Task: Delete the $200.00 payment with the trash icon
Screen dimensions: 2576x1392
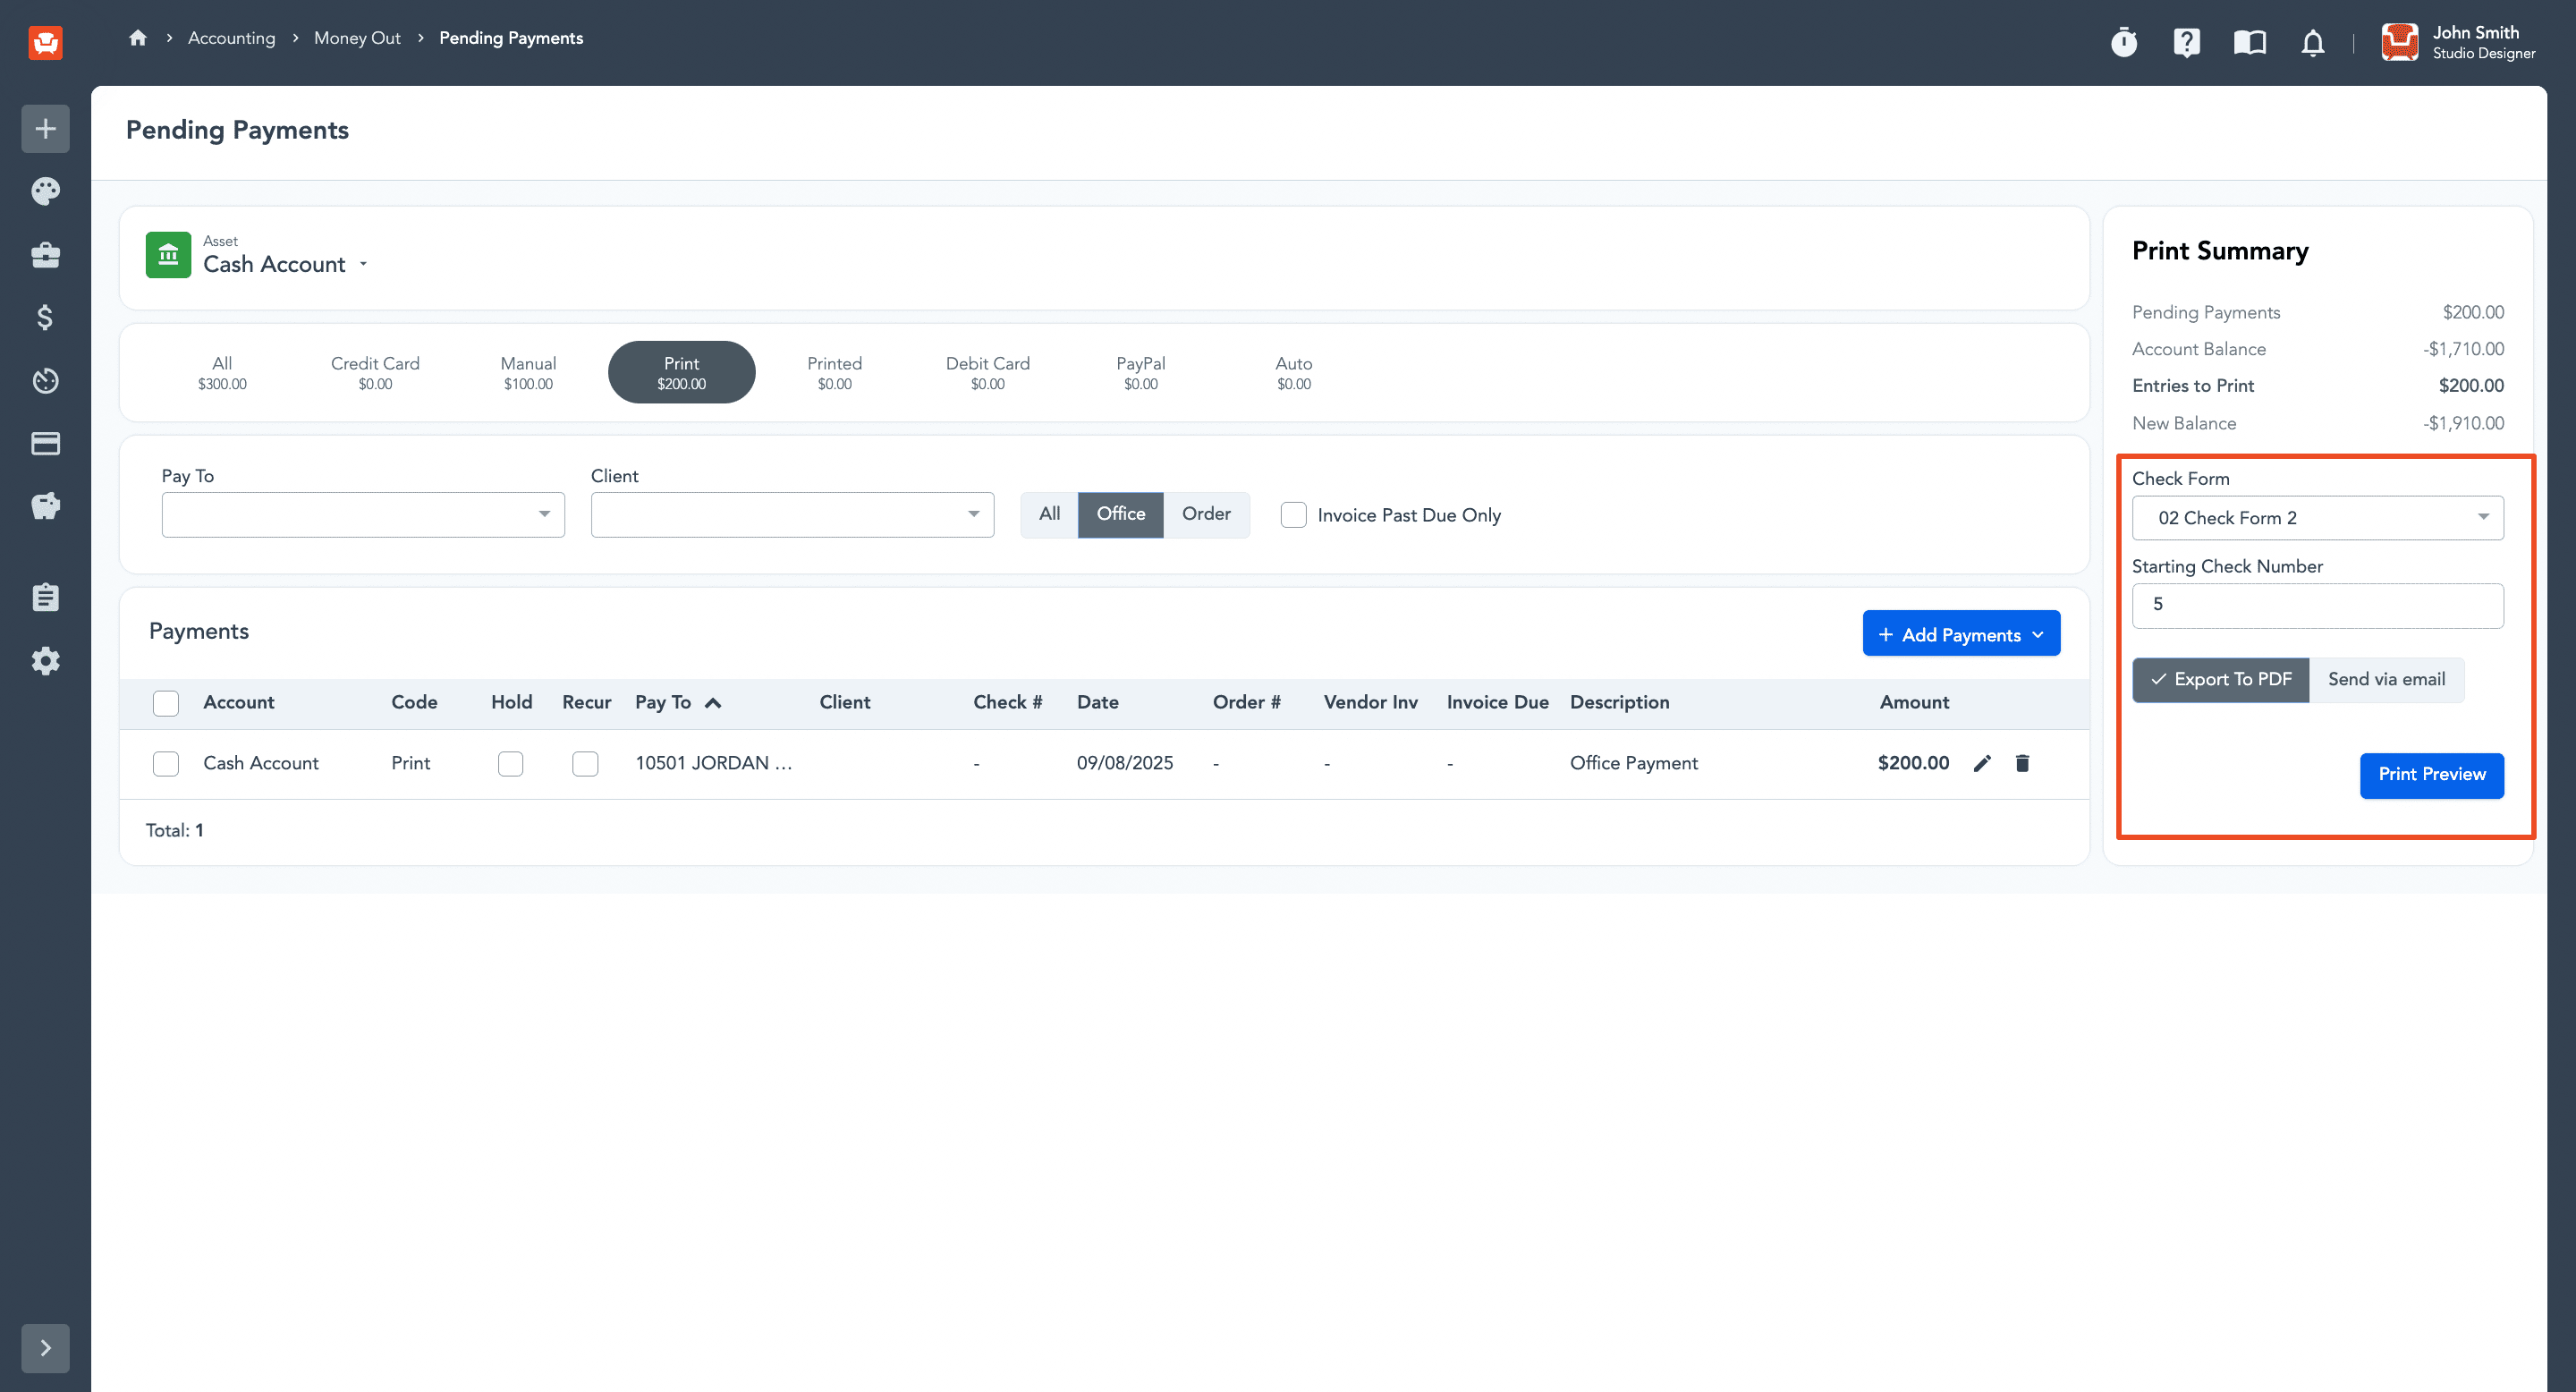Action: pos(2022,763)
